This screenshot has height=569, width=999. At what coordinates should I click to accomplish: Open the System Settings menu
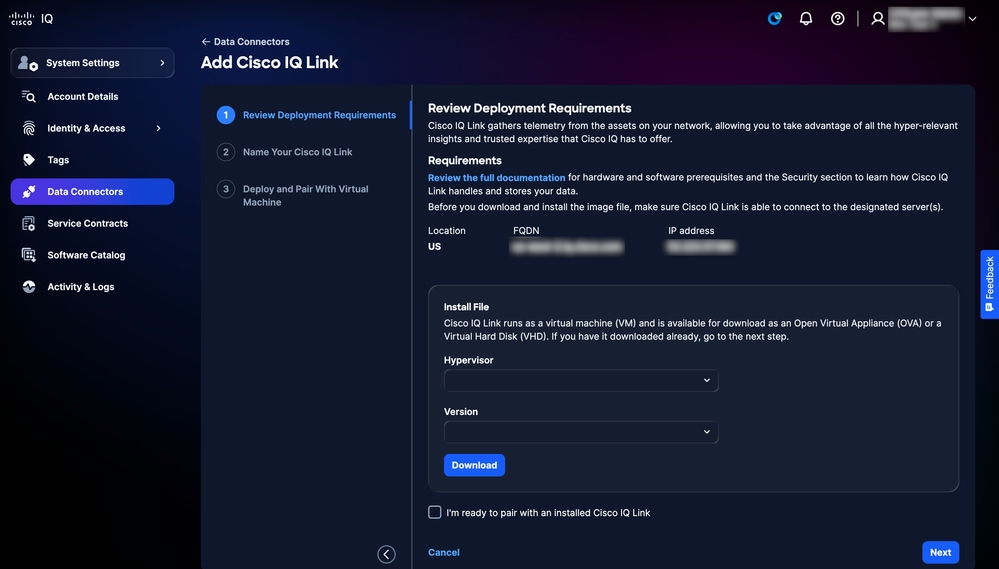pyautogui.click(x=92, y=62)
